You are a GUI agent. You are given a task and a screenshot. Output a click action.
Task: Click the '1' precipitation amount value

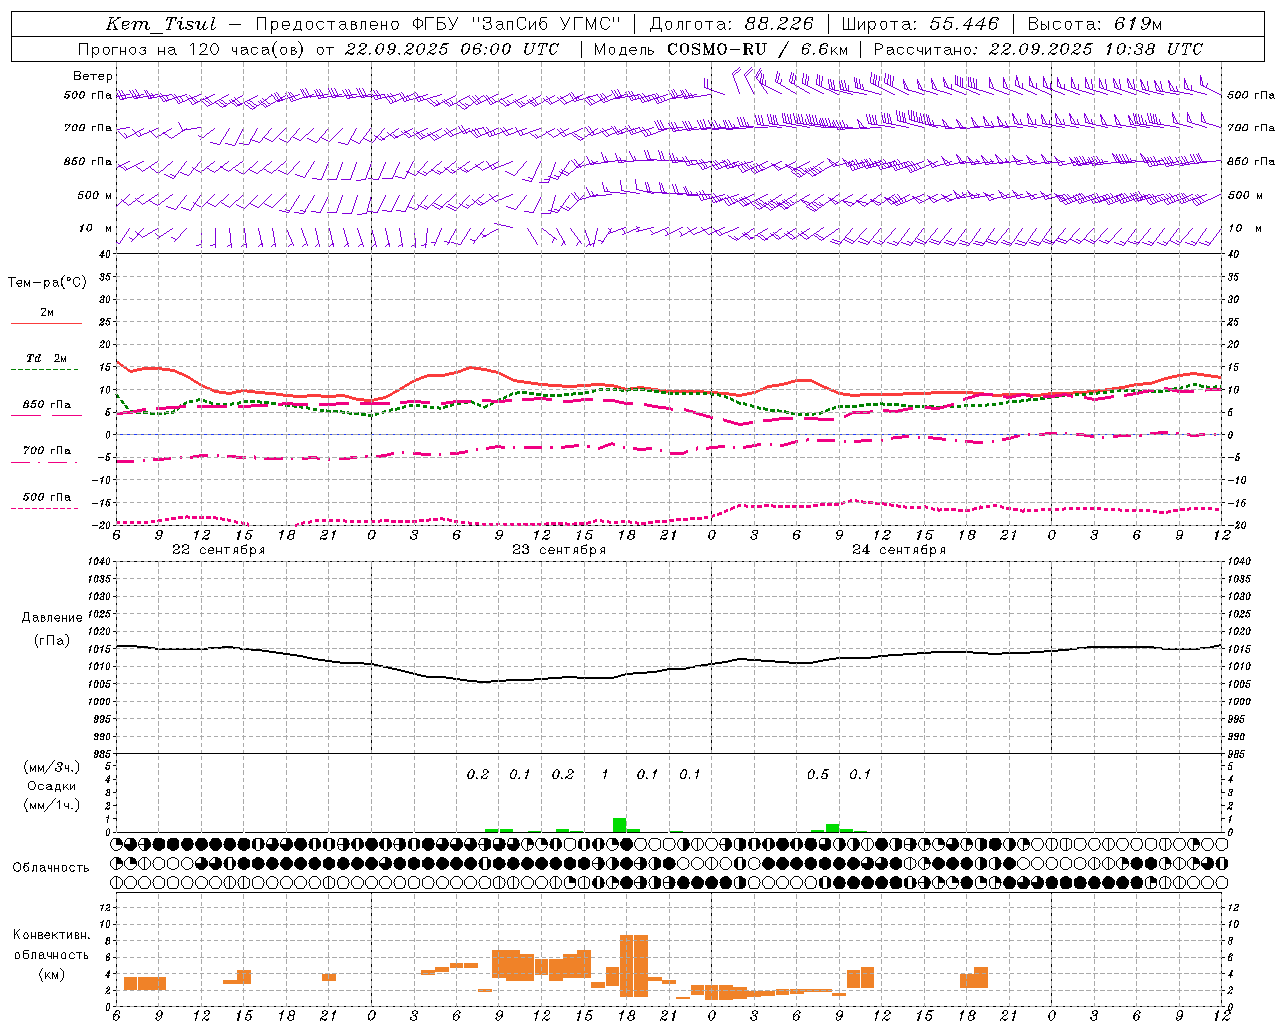(605, 775)
